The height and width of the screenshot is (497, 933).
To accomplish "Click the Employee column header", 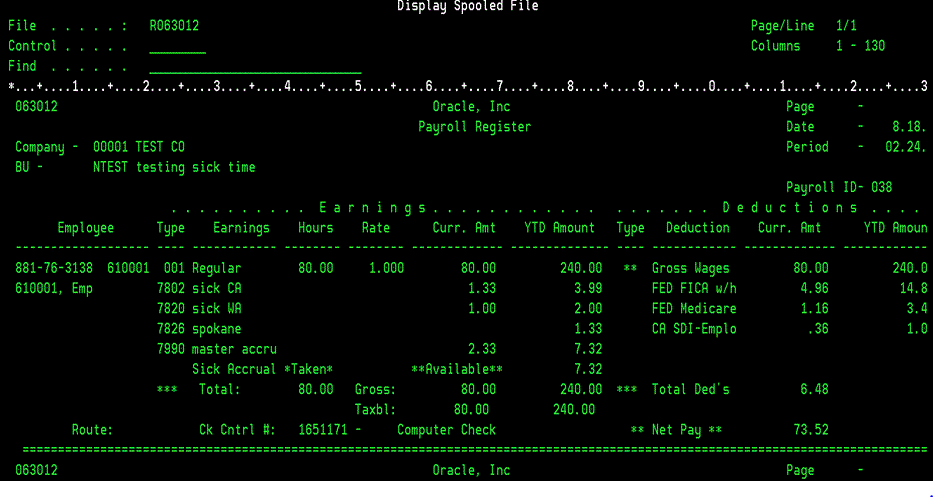I will (x=86, y=228).
